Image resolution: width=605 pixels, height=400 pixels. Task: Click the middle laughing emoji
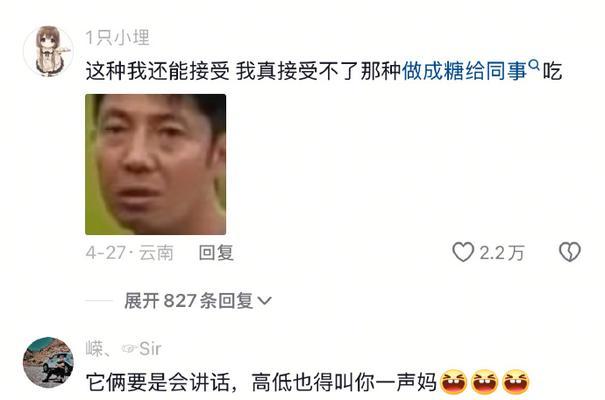[x=485, y=382]
